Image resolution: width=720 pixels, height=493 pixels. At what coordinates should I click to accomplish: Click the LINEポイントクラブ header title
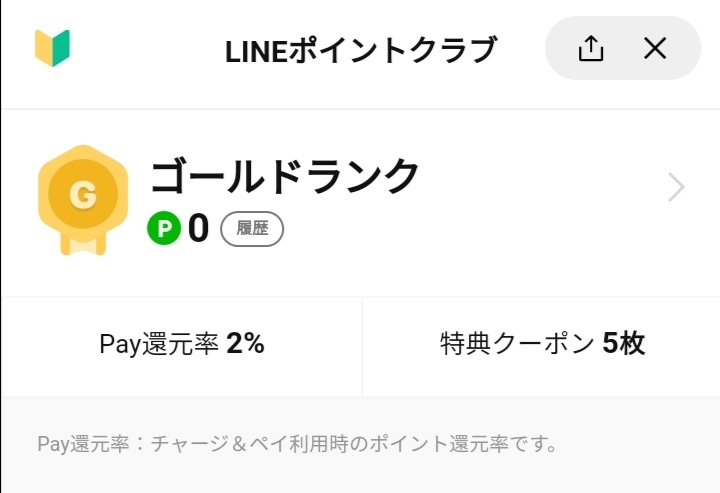(x=360, y=49)
